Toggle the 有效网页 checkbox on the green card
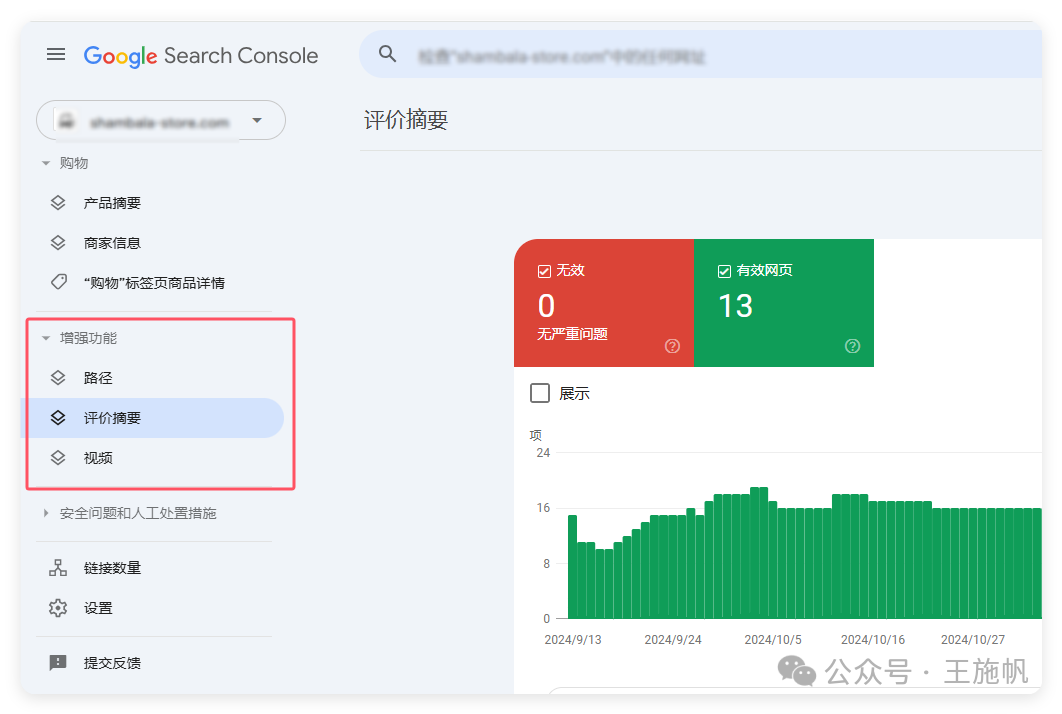This screenshot has height=714, width=1062. [x=723, y=270]
